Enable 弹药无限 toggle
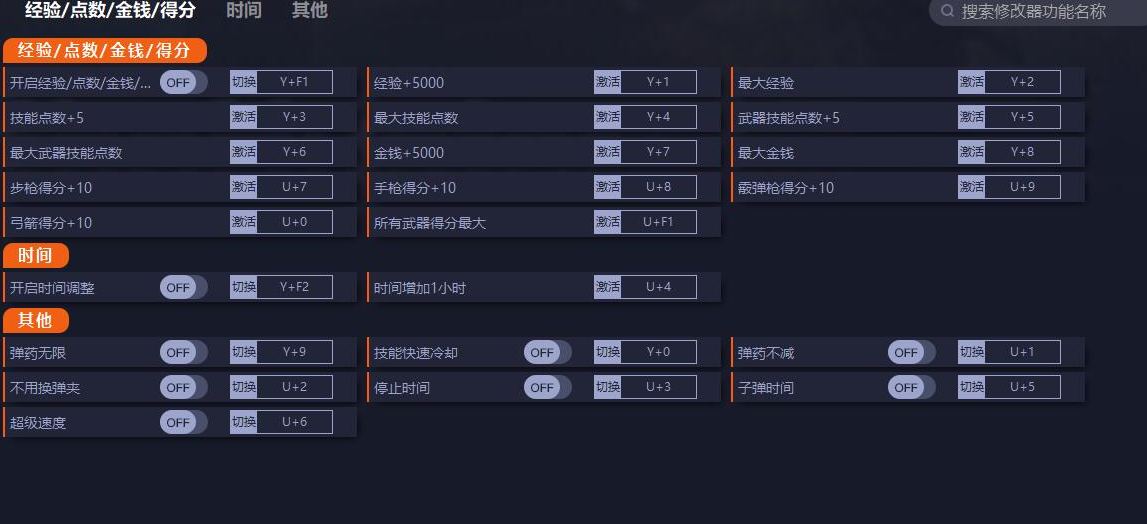Screen dimensions: 1147x524 pyautogui.click(x=183, y=353)
